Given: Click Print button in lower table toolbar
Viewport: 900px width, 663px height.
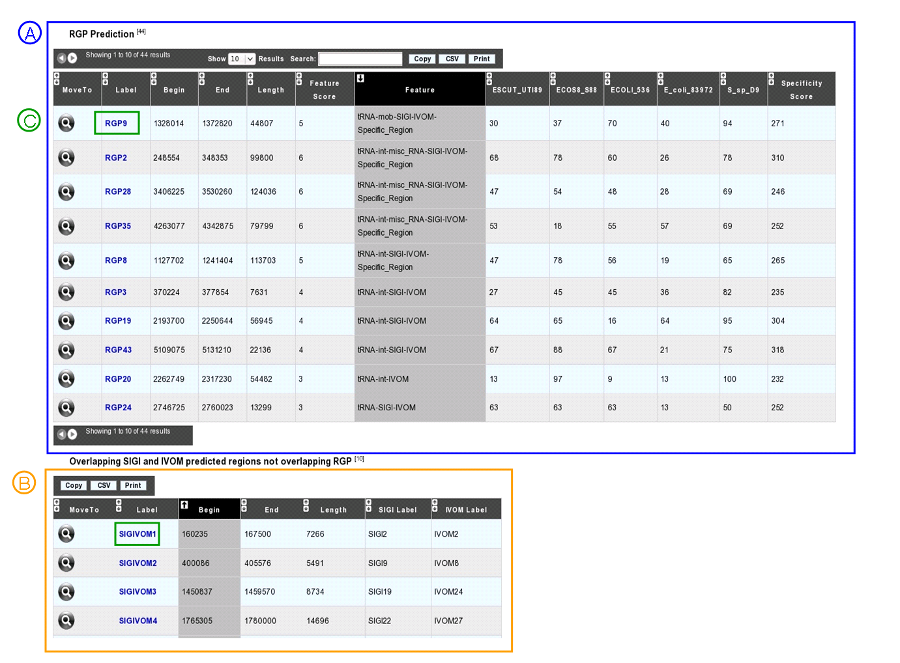Looking at the screenshot, I should [133, 486].
